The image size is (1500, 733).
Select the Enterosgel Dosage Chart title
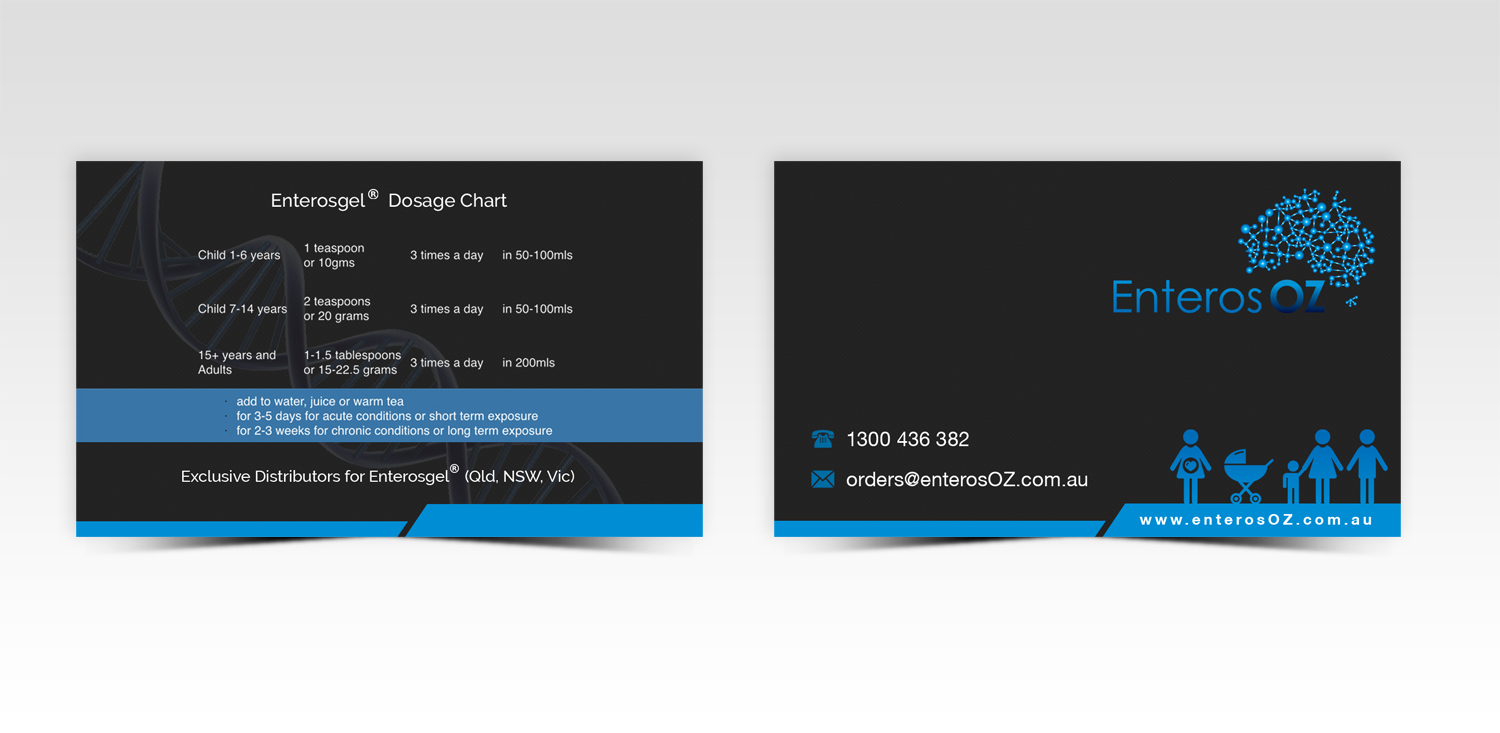coord(388,200)
